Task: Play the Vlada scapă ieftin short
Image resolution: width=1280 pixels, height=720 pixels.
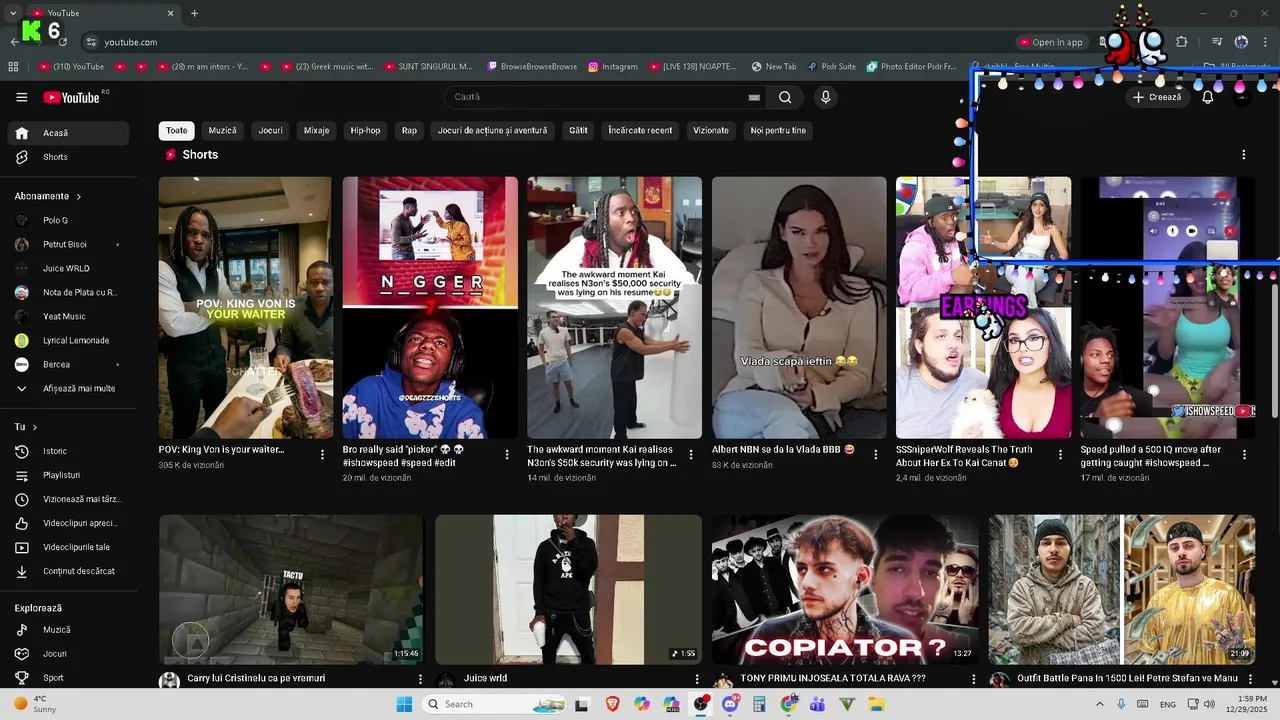Action: click(x=799, y=308)
